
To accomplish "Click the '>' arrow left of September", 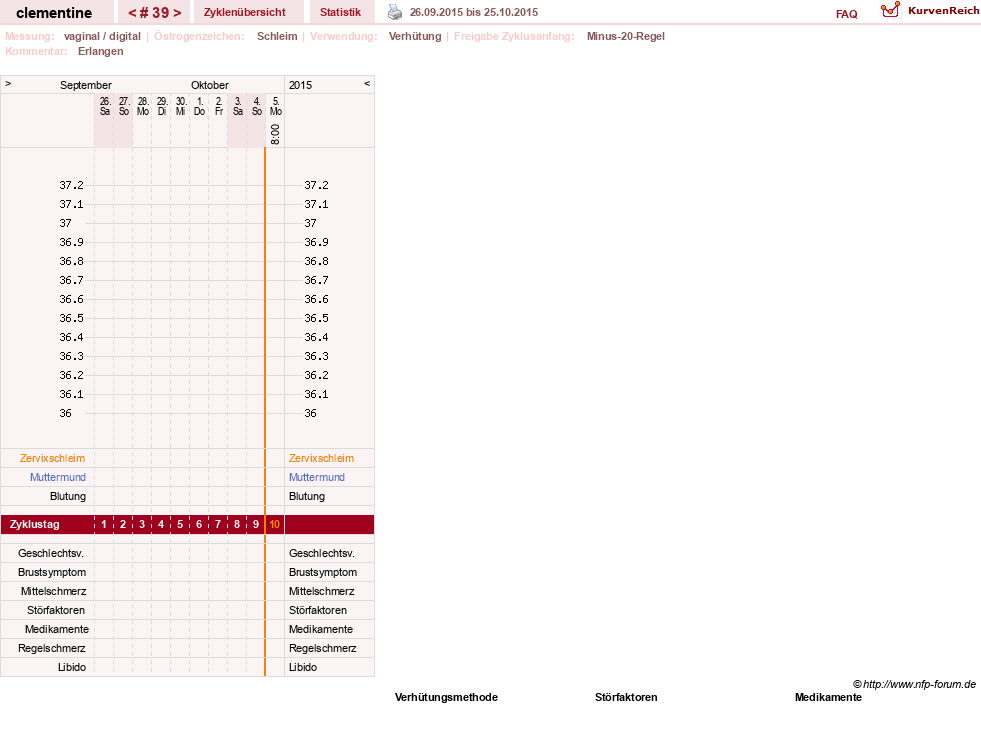I will tap(8, 83).
